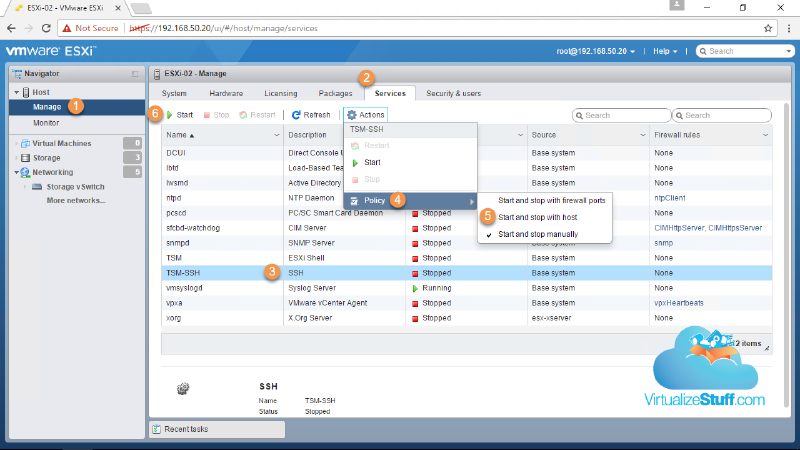
Task: Select the vmsyslogd service row
Action: (466, 288)
